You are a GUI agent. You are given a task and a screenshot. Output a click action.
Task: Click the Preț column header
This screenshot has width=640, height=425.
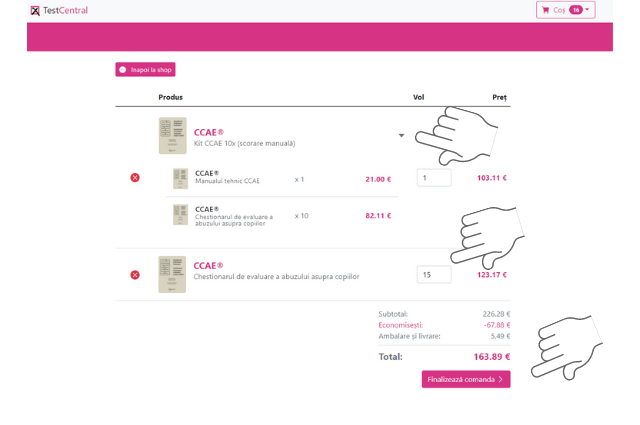point(499,97)
